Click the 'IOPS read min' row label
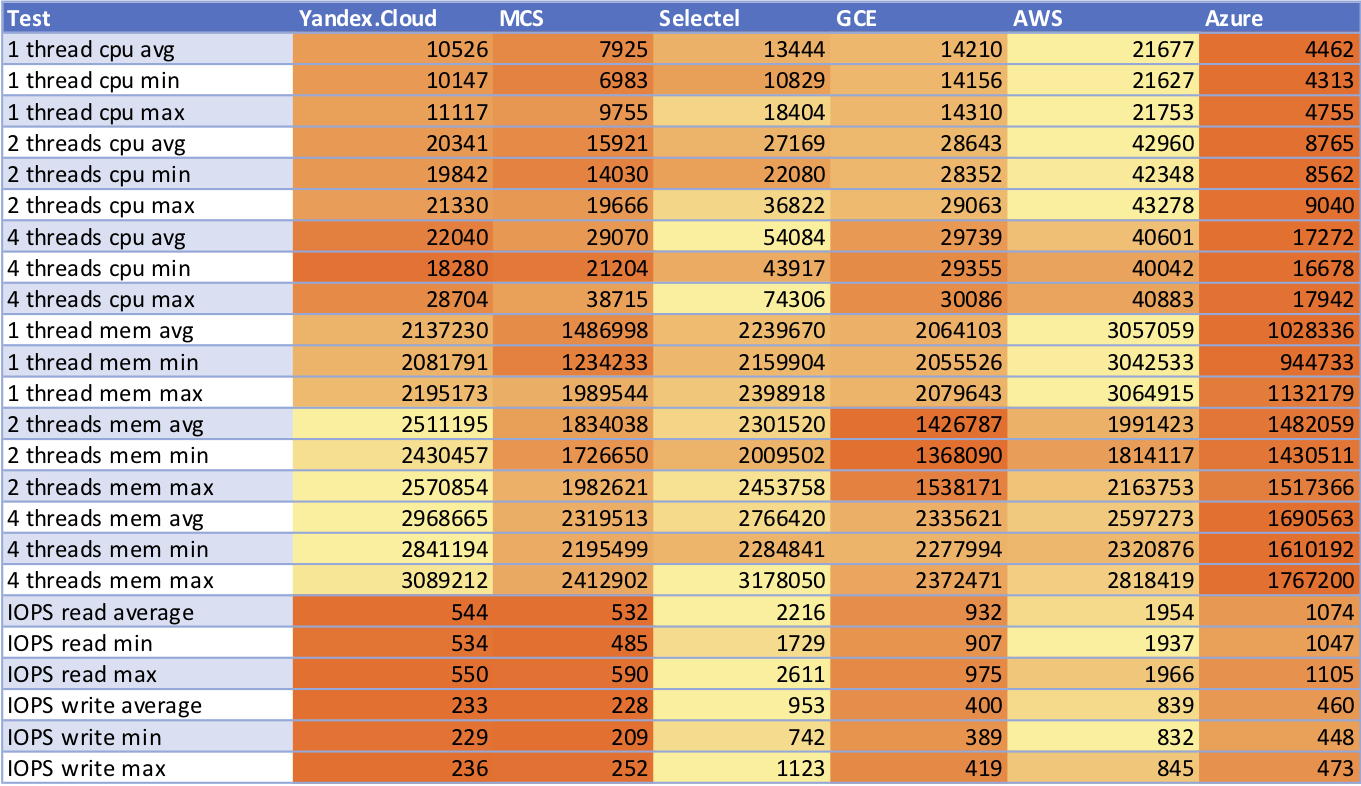This screenshot has height=786, width=1361. pyautogui.click(x=147, y=643)
